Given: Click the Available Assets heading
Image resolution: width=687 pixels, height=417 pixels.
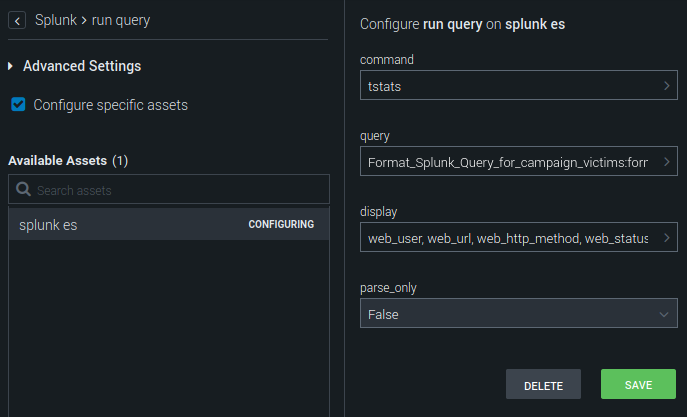Looking at the screenshot, I should tap(58, 160).
